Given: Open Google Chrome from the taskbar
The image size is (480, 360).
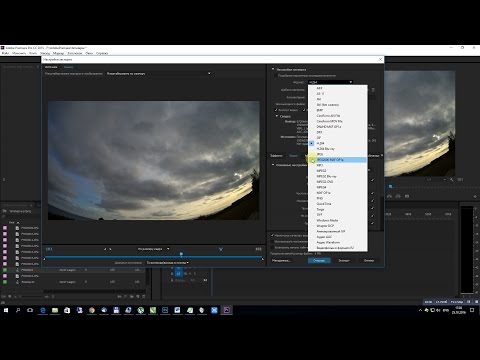Looking at the screenshot, I should point(92,310).
